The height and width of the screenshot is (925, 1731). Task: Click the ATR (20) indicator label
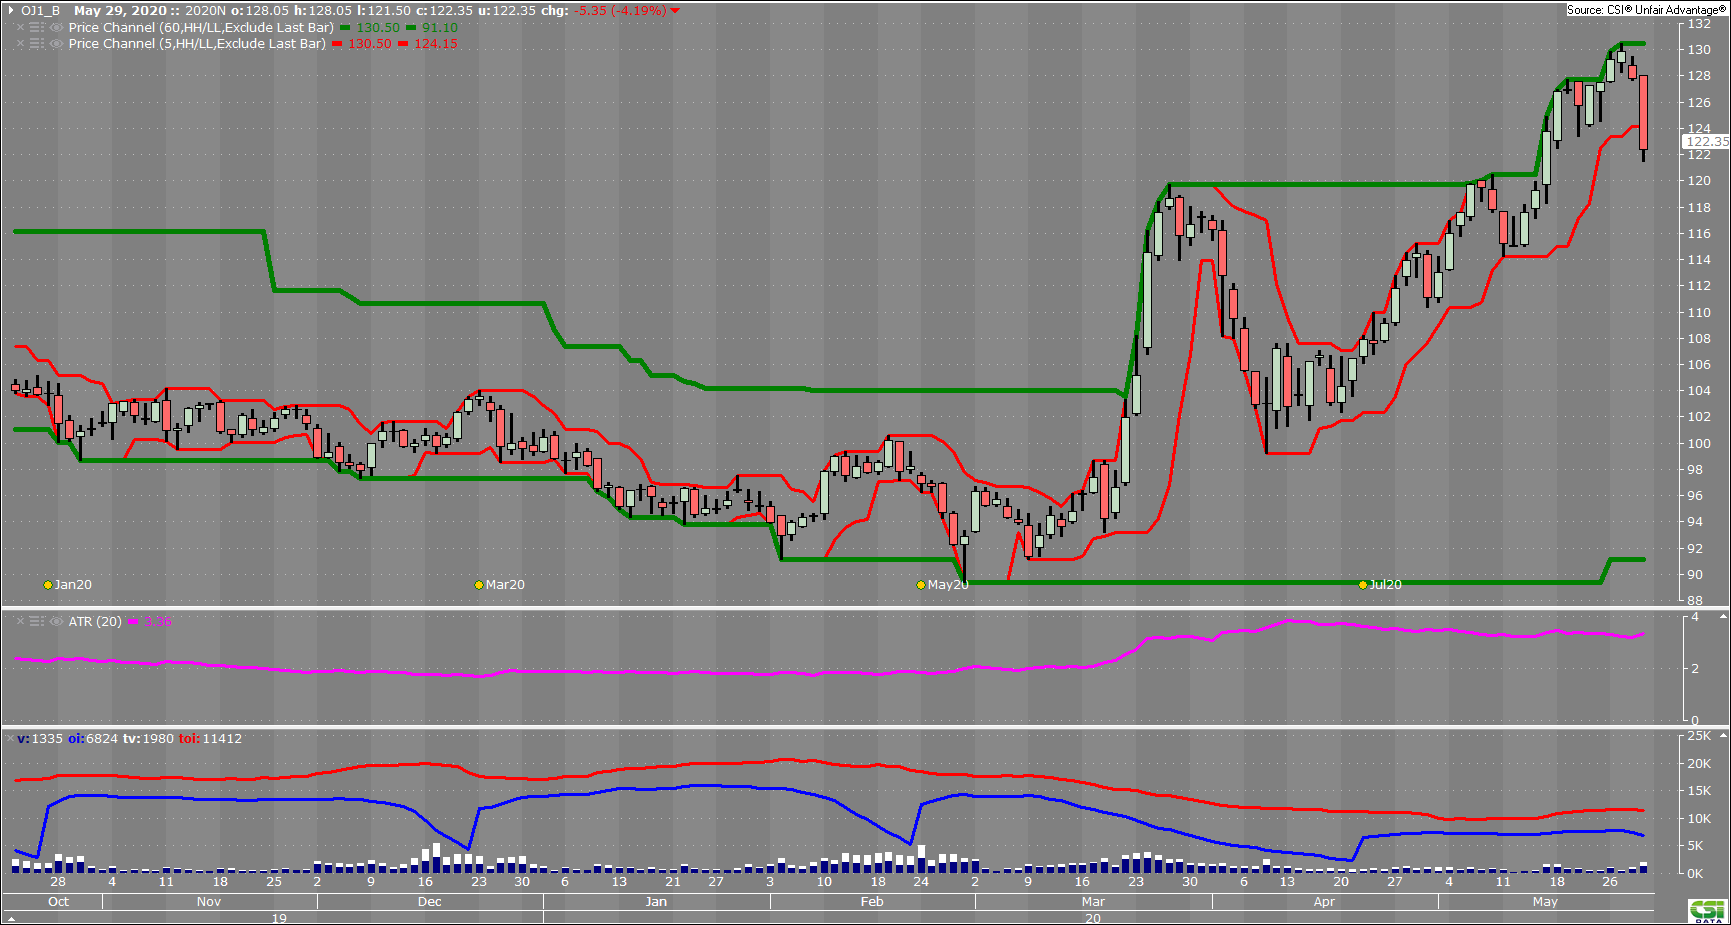click(95, 622)
